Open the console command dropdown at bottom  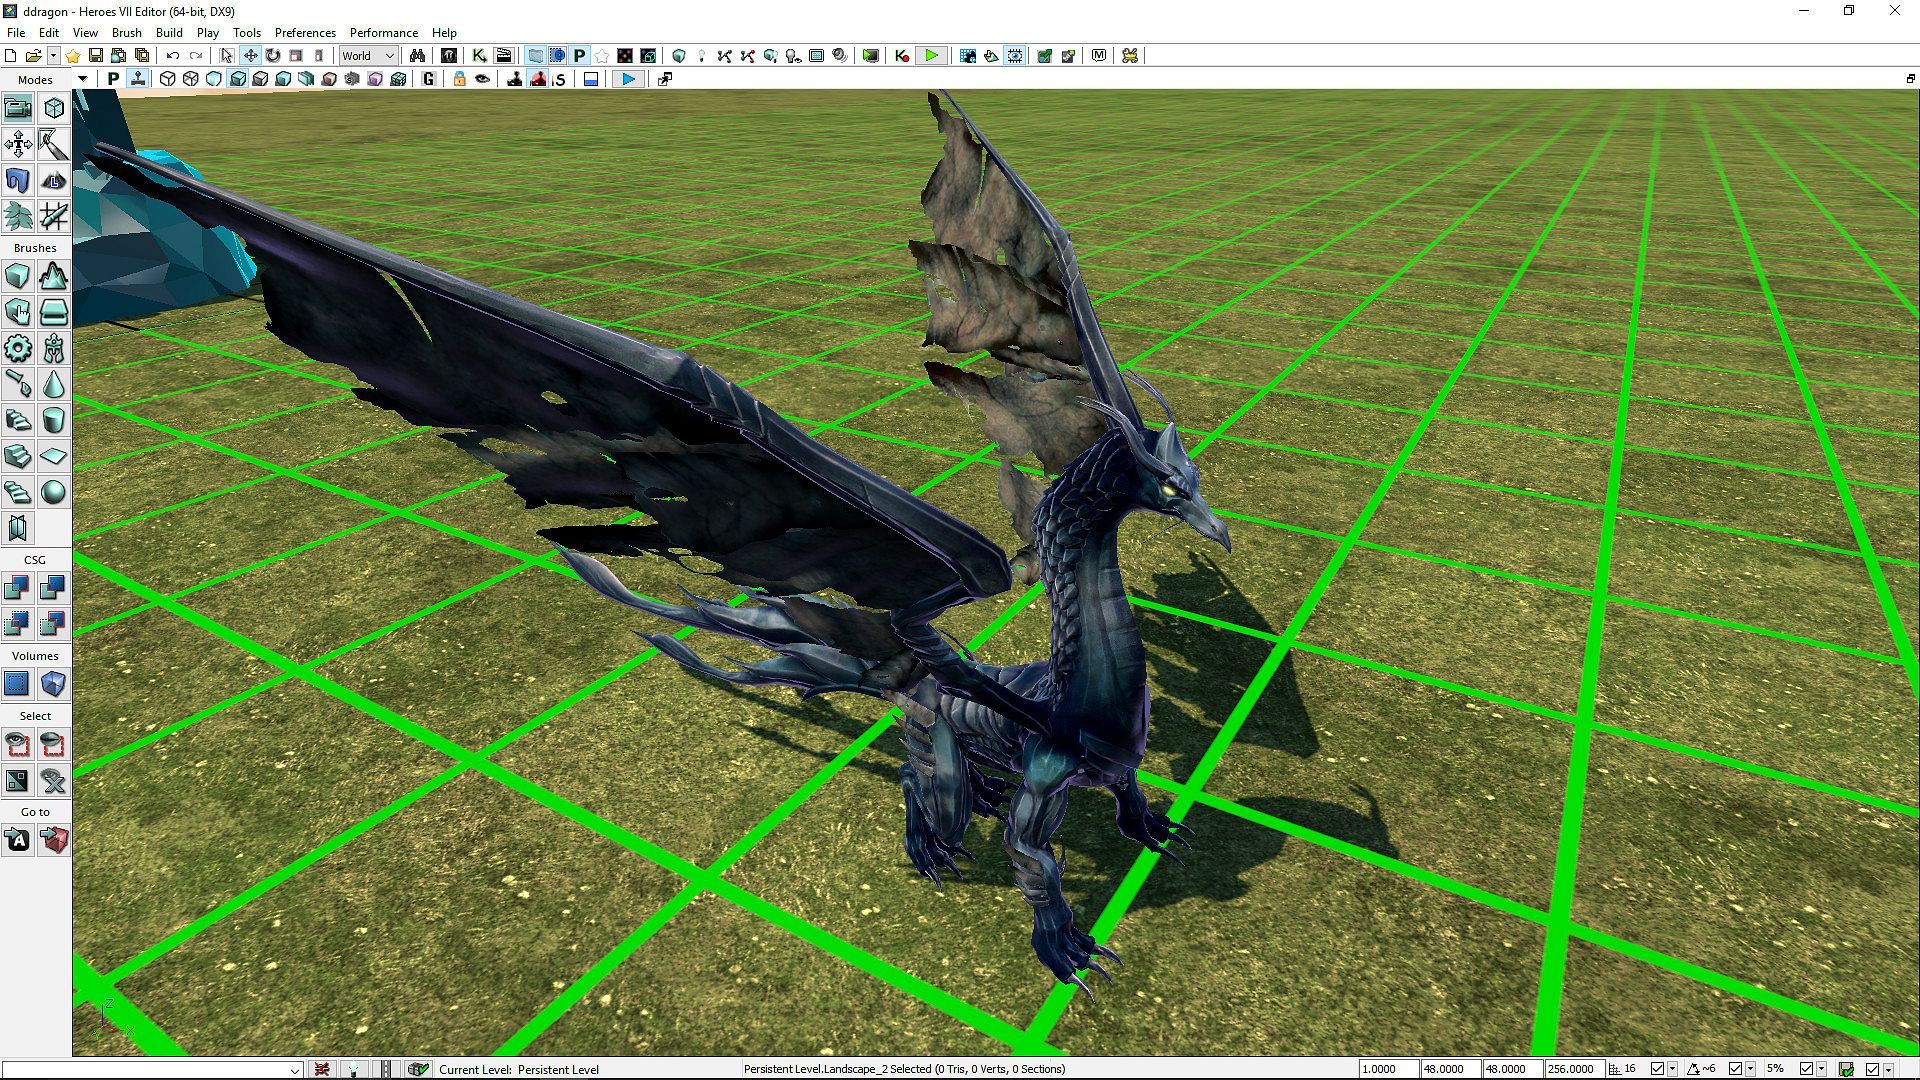[x=294, y=1070]
